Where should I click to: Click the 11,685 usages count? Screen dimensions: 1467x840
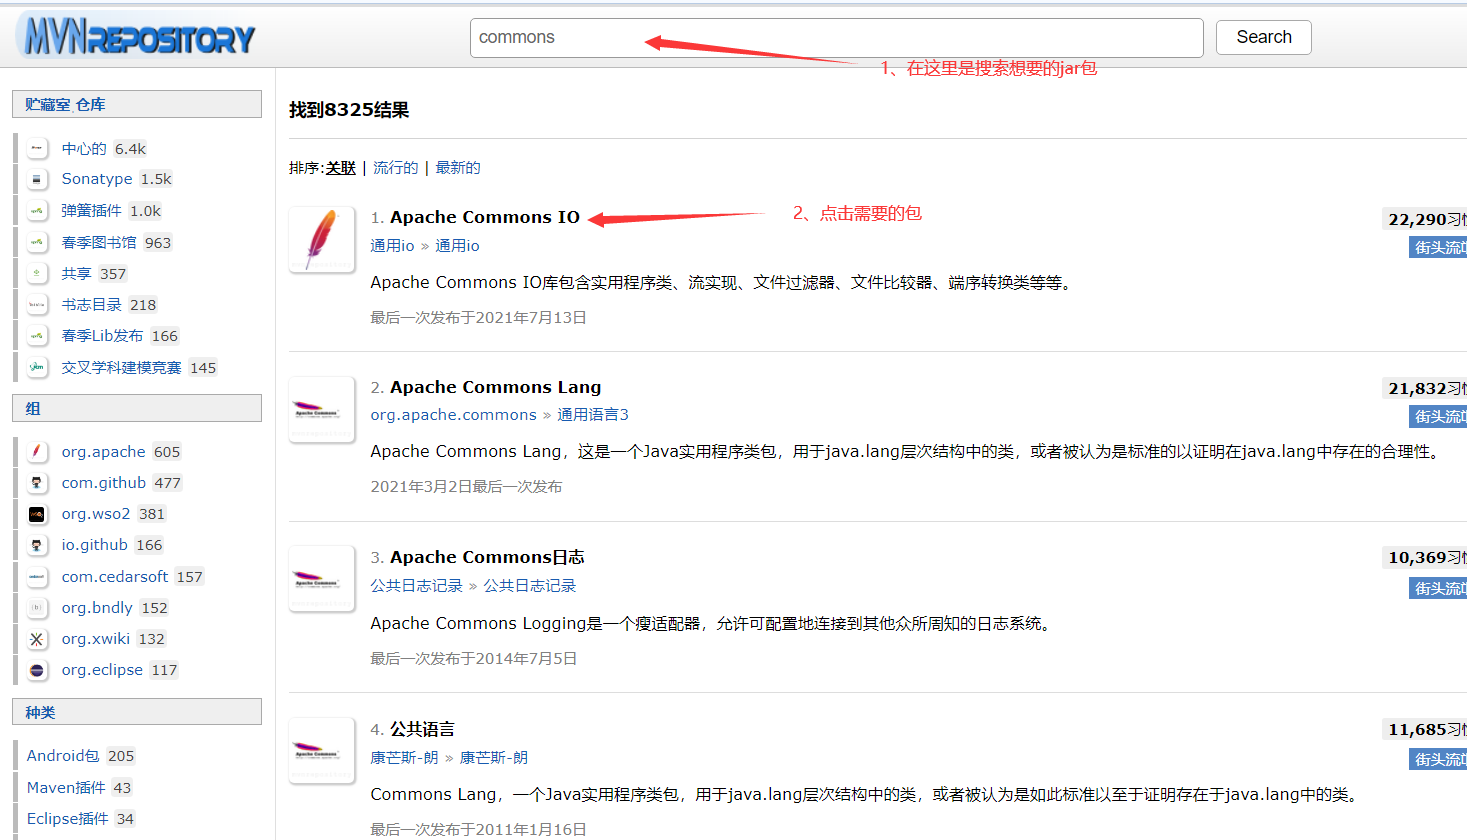pyautogui.click(x=1426, y=729)
